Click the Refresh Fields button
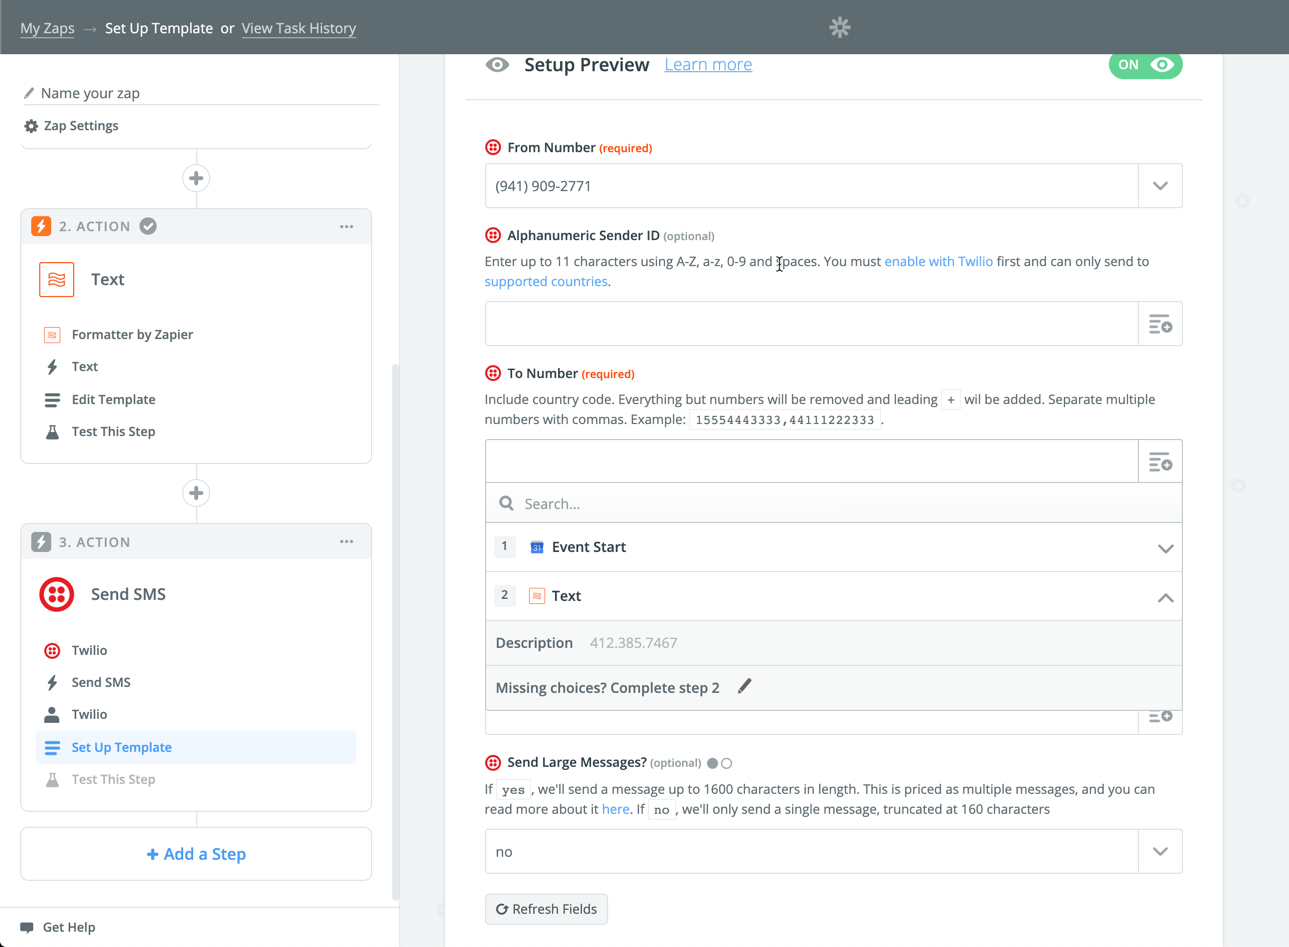1289x947 pixels. coord(546,908)
